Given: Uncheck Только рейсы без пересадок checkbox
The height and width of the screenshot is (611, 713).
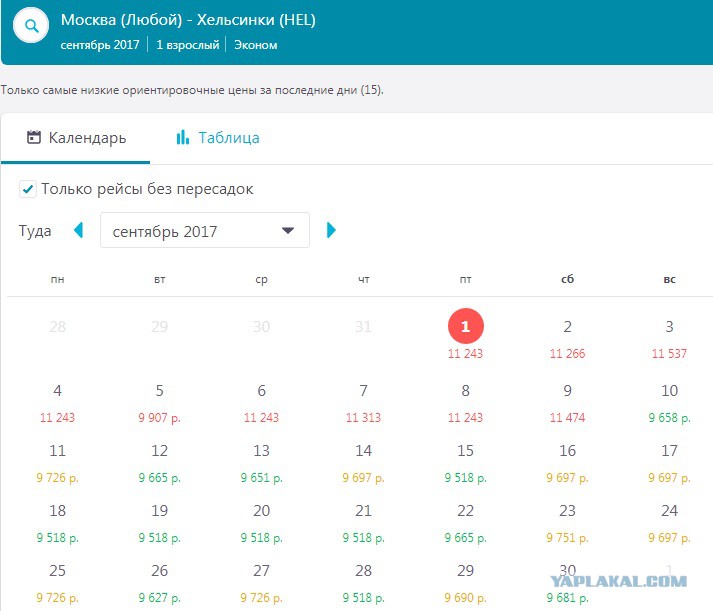Looking at the screenshot, I should coord(28,189).
